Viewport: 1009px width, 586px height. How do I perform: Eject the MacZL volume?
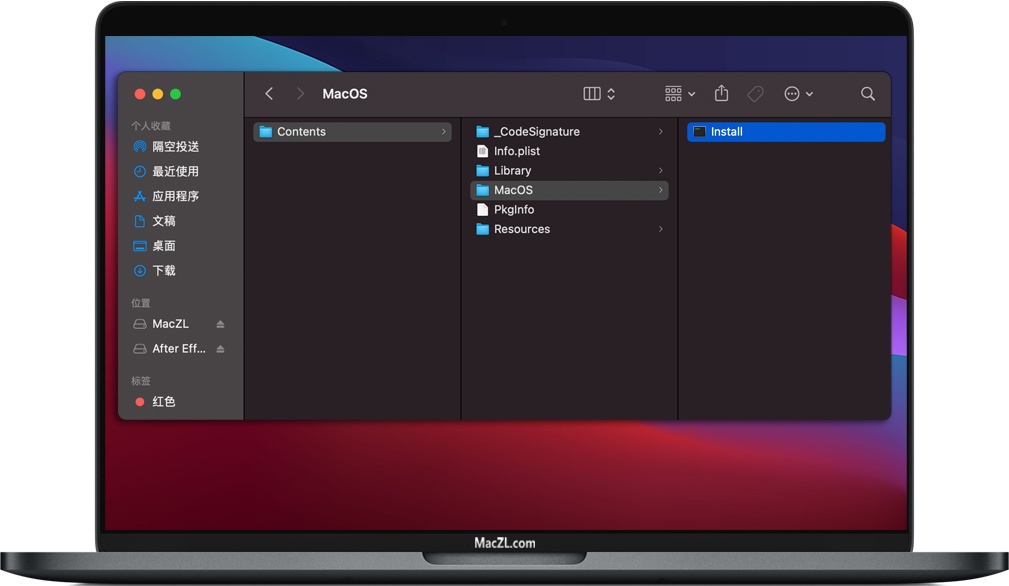[220, 324]
